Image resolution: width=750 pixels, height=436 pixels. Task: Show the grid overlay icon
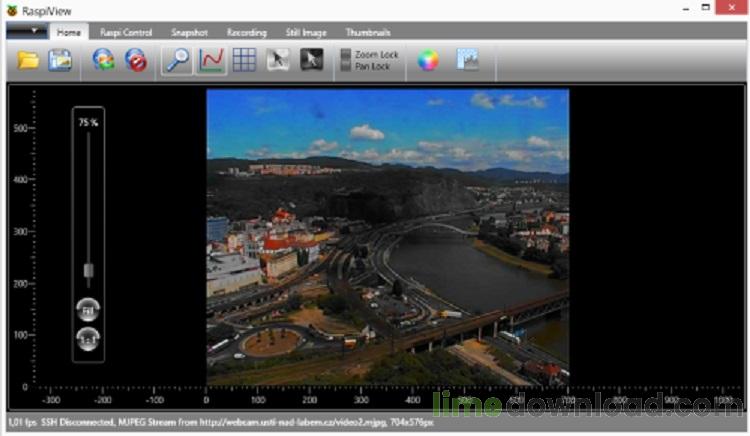244,60
